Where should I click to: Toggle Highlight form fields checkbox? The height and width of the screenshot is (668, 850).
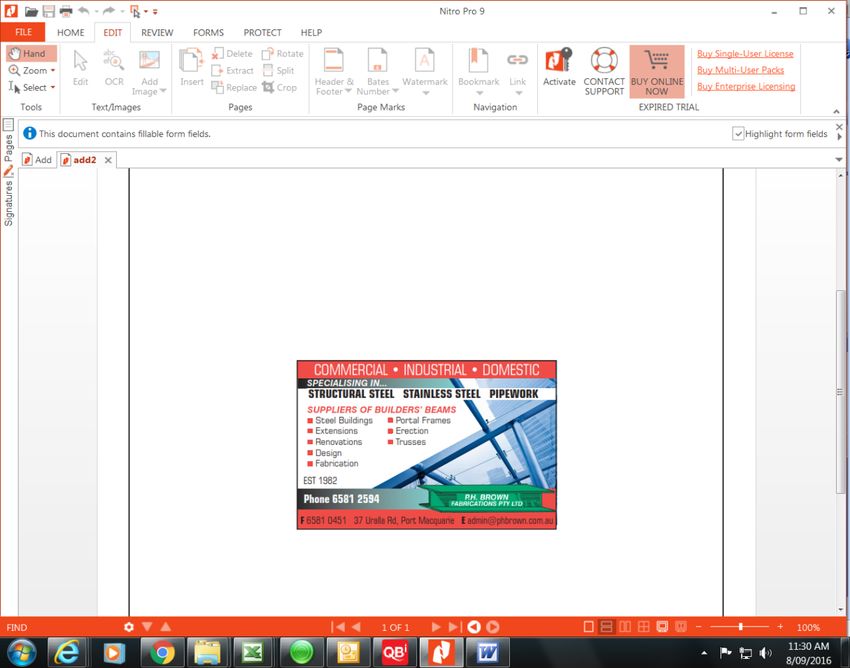[x=738, y=133]
